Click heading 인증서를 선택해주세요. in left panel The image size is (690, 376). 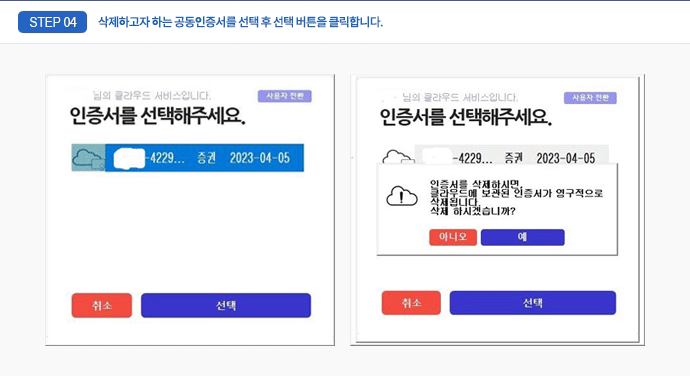pos(157,116)
